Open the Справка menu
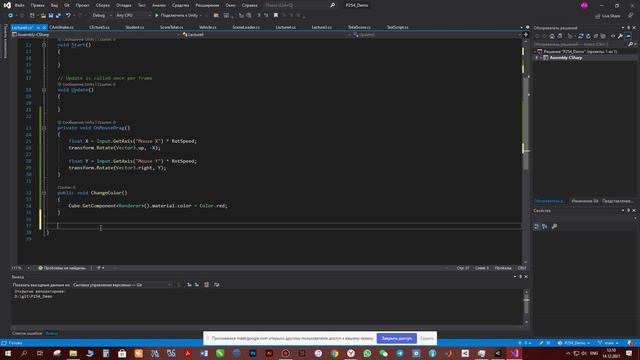 249,5
